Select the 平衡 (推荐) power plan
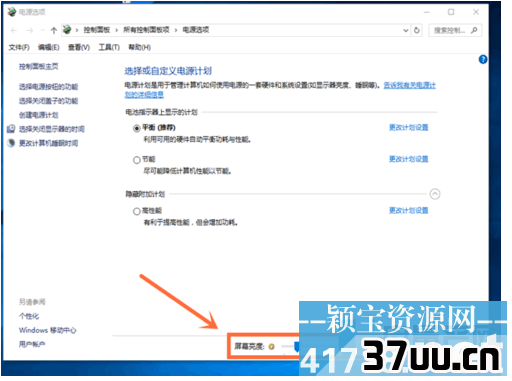Viewport: 512px width, 381px height. (x=137, y=128)
